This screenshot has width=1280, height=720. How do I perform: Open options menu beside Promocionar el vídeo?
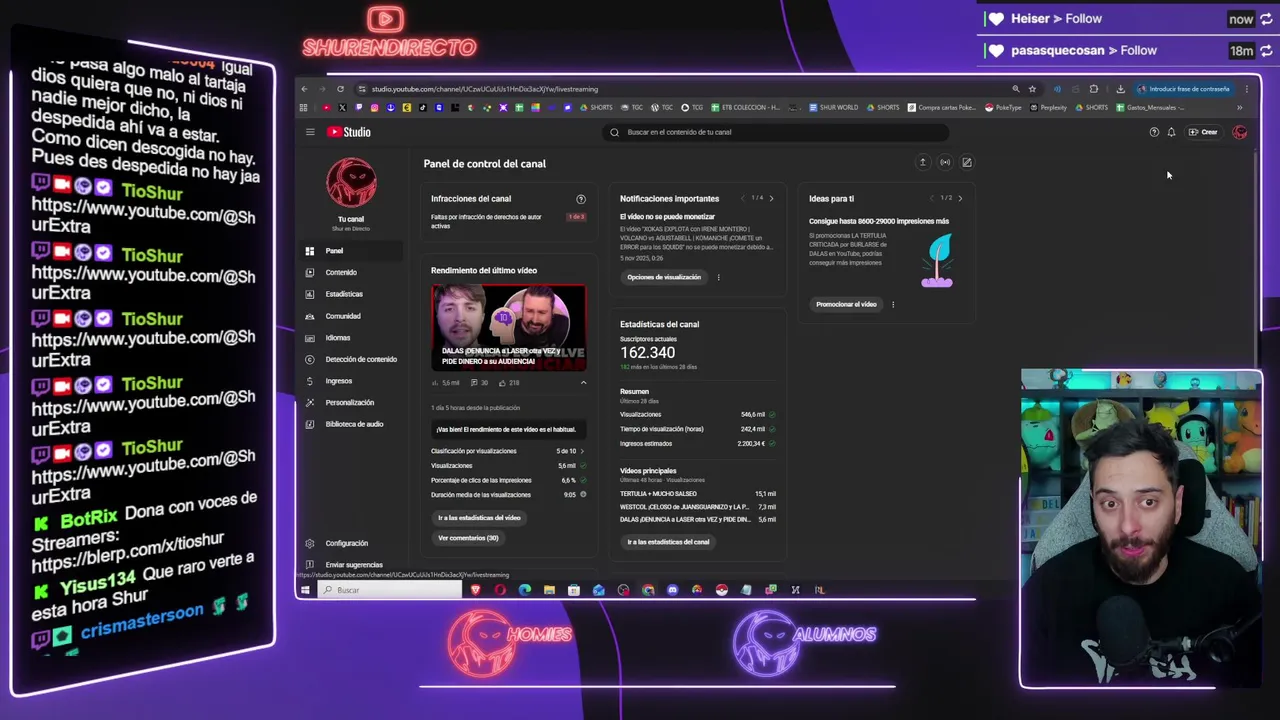pyautogui.click(x=893, y=304)
